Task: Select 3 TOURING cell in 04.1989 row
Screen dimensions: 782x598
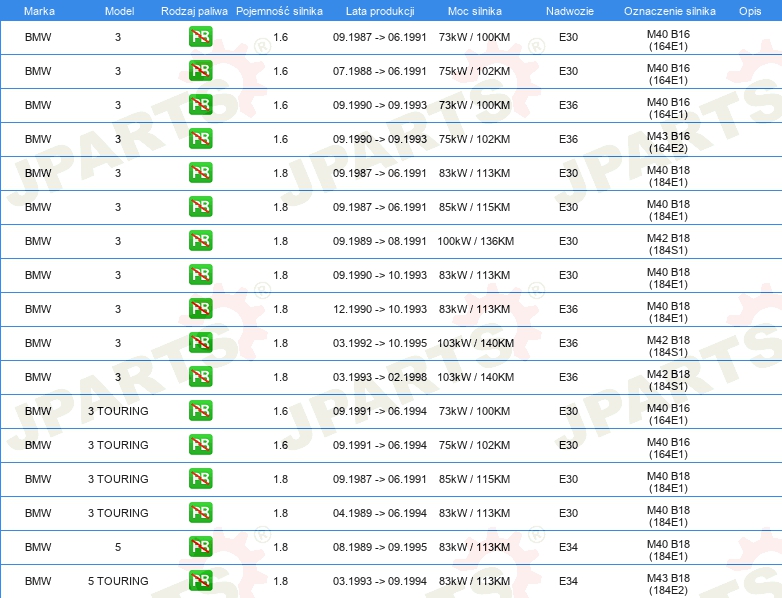Action: click(x=118, y=513)
